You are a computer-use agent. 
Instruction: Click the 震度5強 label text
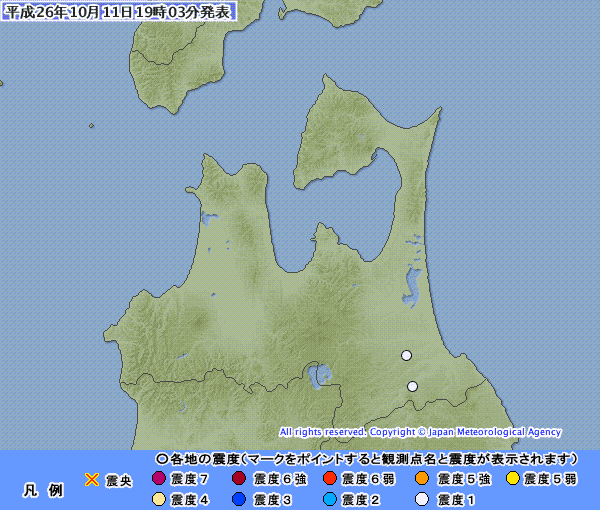pos(464,479)
